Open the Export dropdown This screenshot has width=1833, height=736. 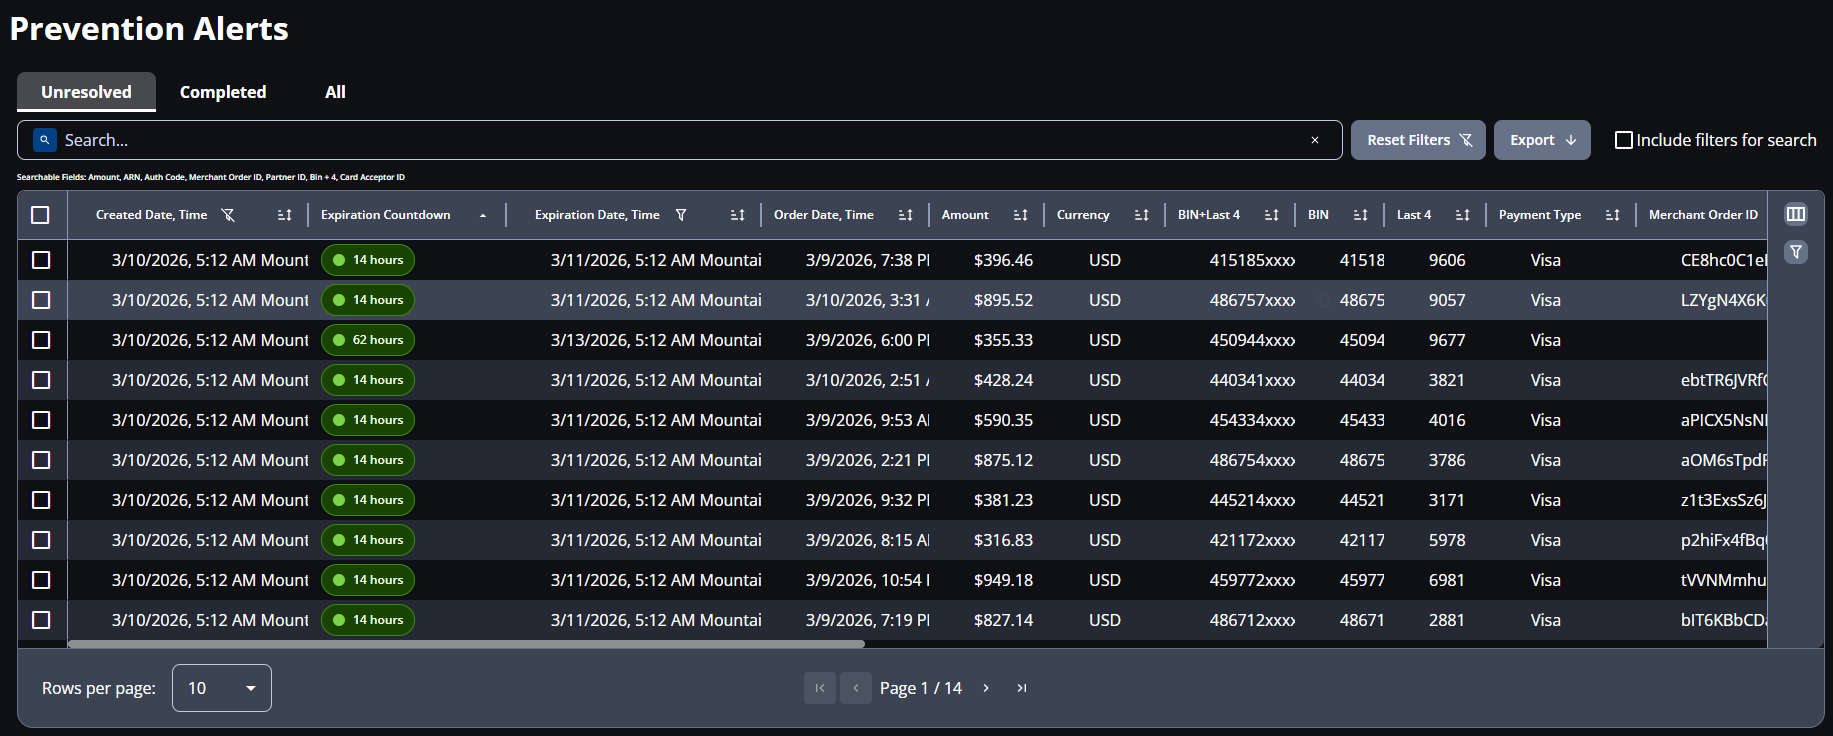(1542, 140)
